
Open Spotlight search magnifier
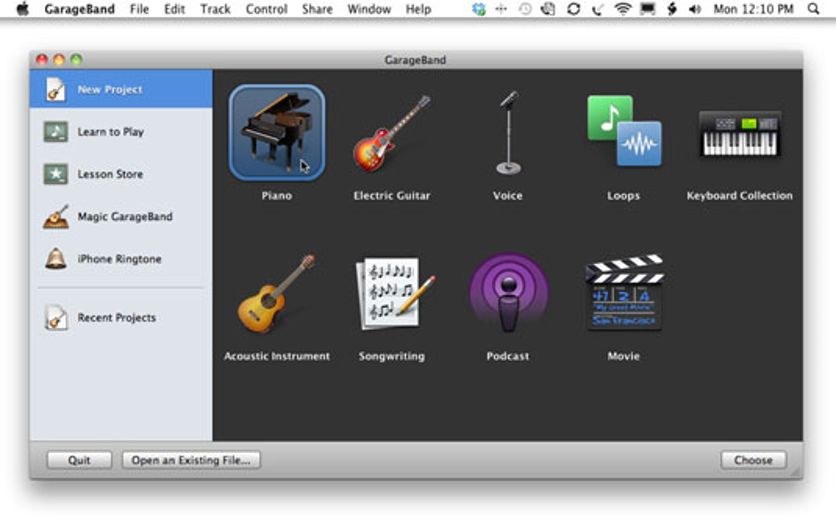click(813, 9)
